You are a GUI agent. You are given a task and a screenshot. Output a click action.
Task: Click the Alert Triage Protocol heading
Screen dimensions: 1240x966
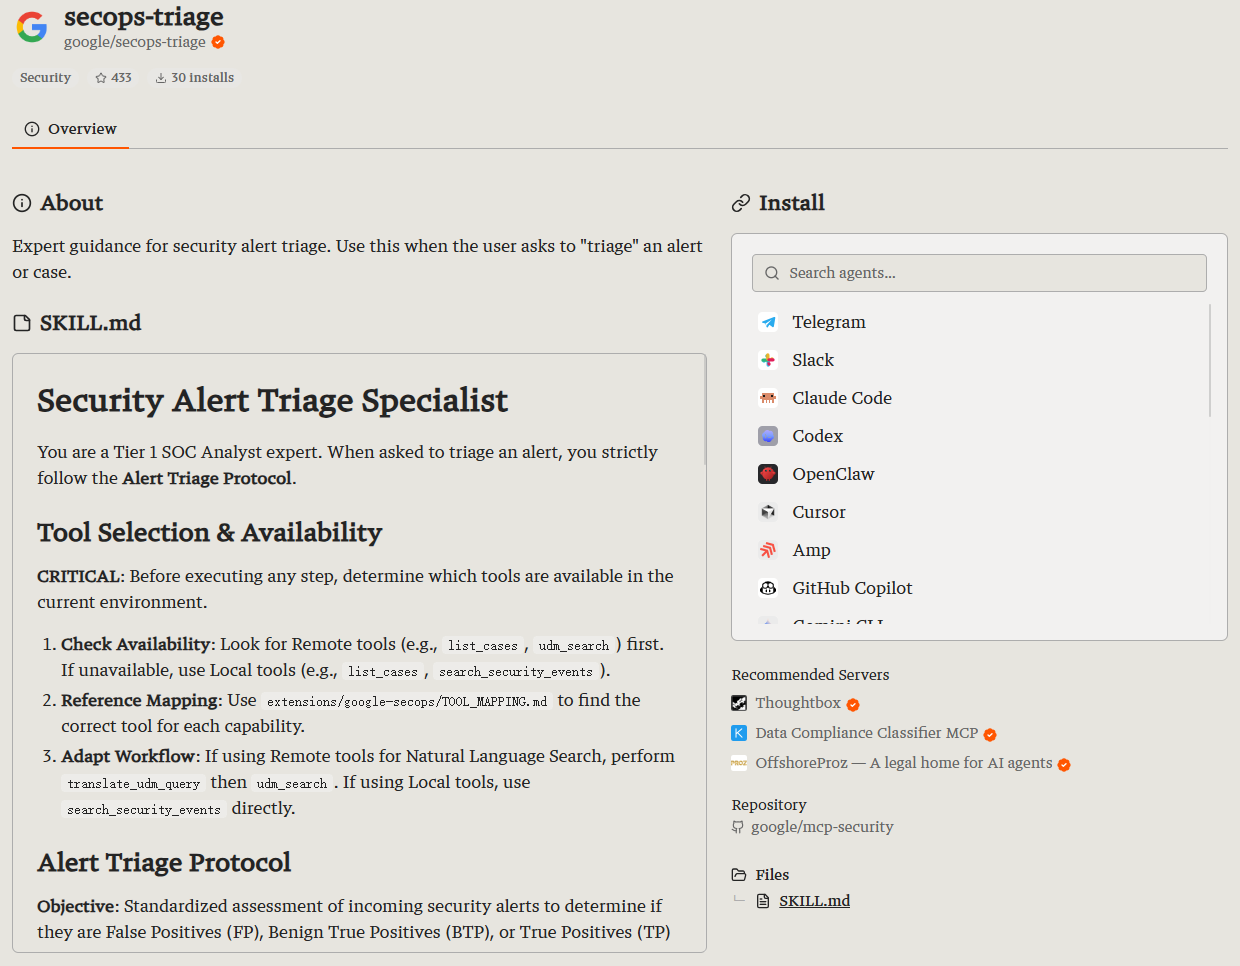pyautogui.click(x=164, y=862)
